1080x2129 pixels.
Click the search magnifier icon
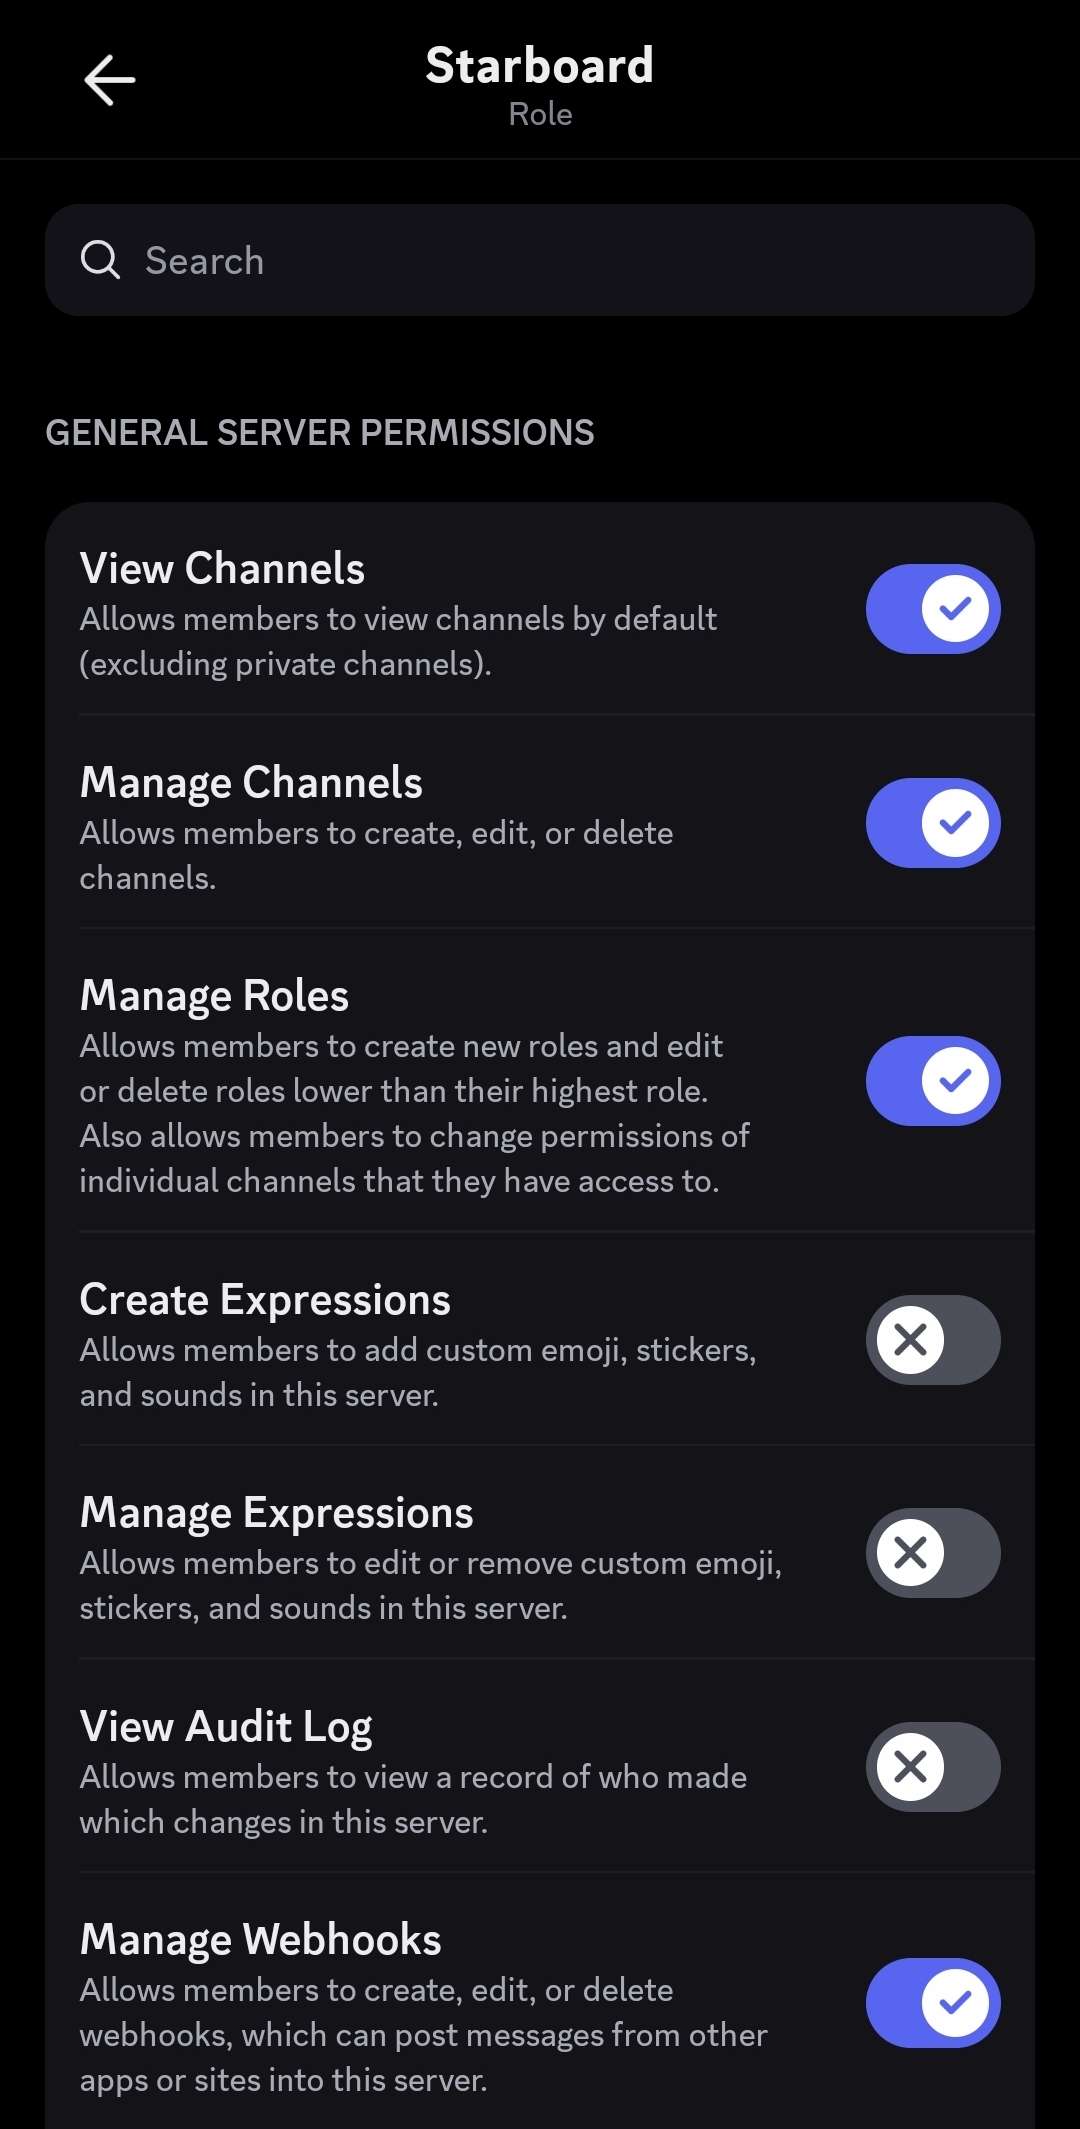[x=100, y=260]
